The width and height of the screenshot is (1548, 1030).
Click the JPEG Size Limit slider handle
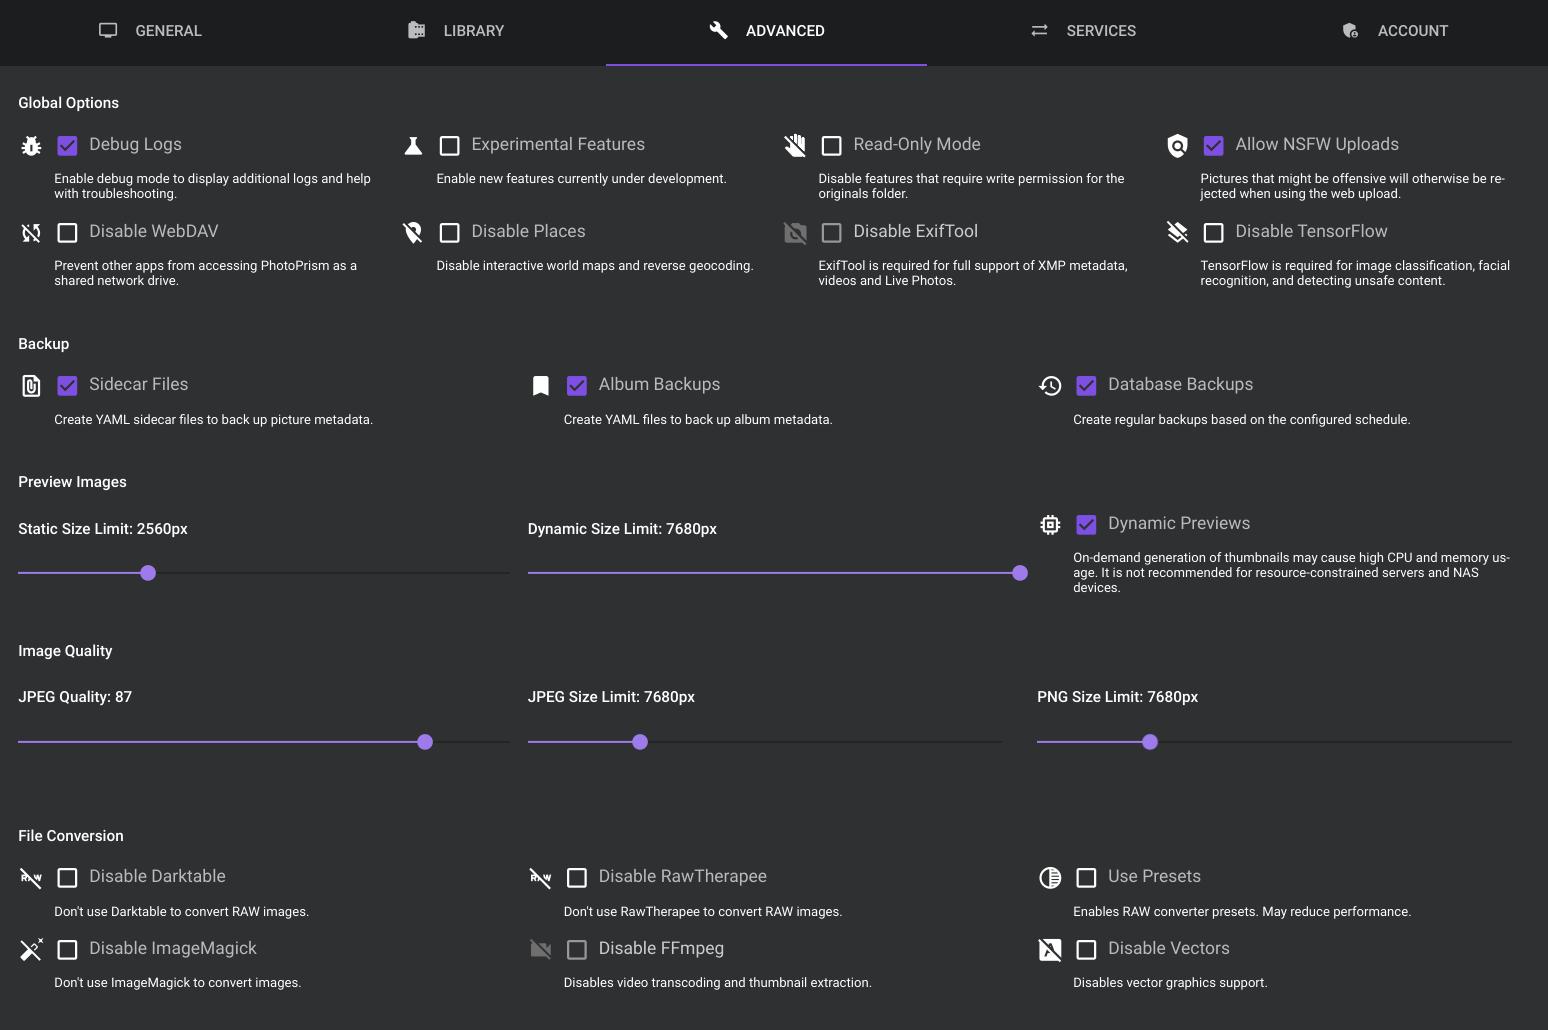pyautogui.click(x=640, y=742)
